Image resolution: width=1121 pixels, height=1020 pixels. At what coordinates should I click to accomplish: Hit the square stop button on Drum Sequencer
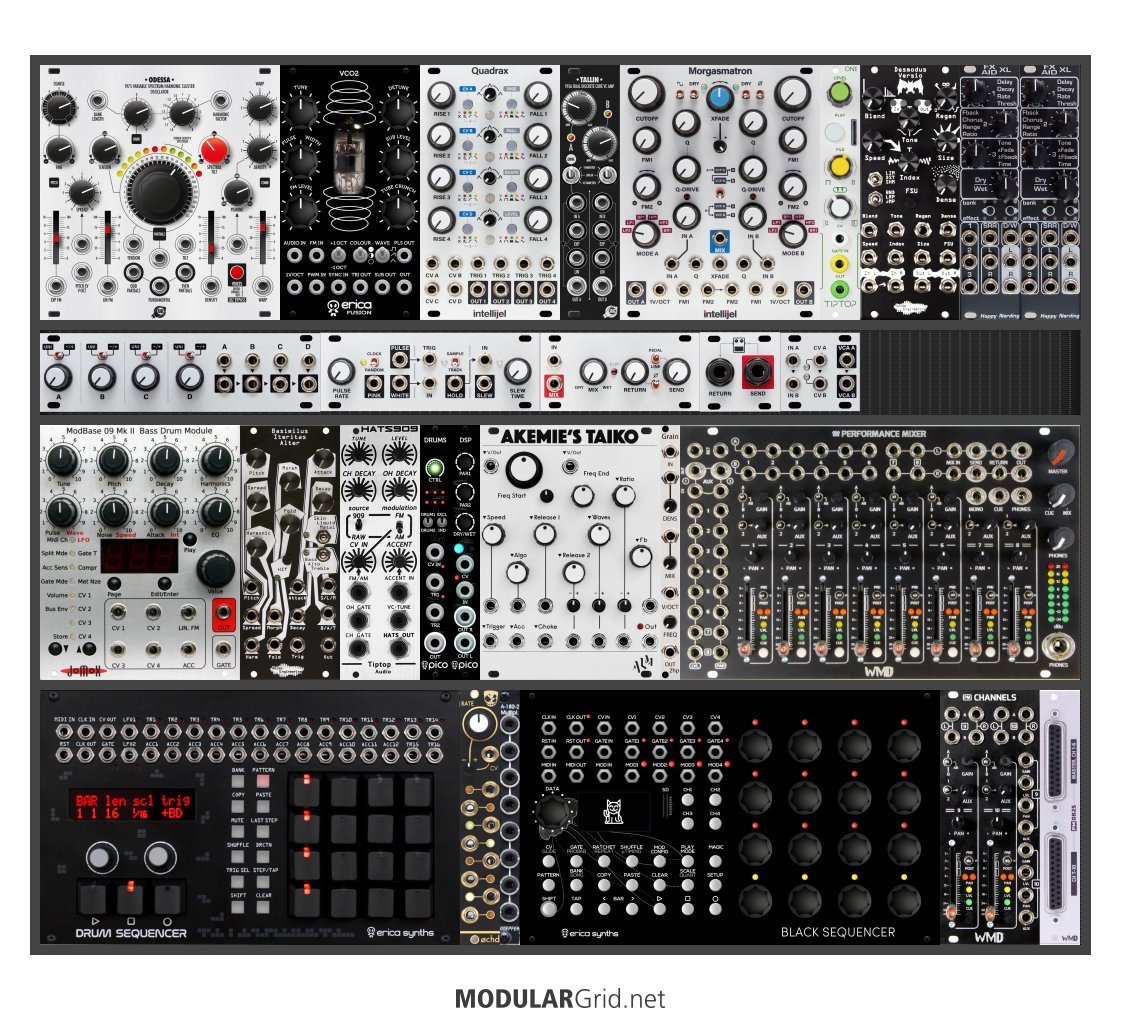pyautogui.click(x=130, y=898)
